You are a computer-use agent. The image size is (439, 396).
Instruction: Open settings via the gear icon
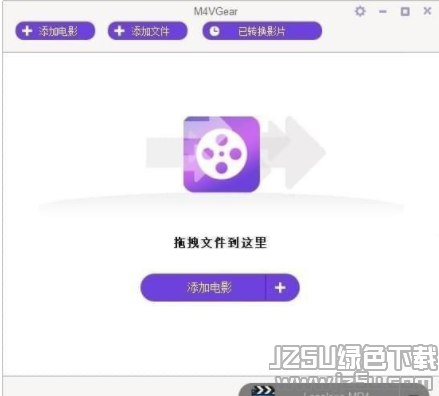360,11
